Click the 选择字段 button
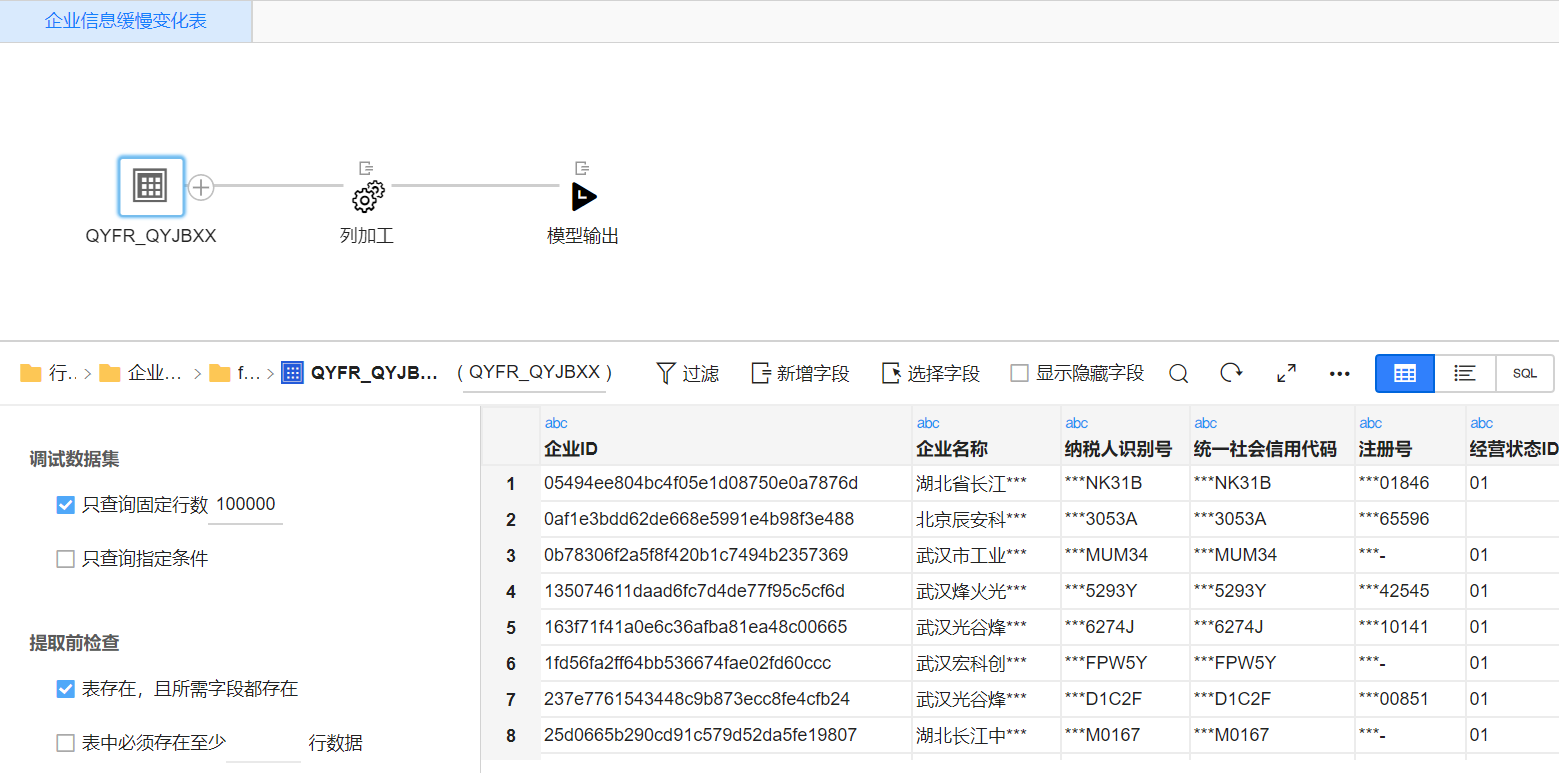 [931, 373]
